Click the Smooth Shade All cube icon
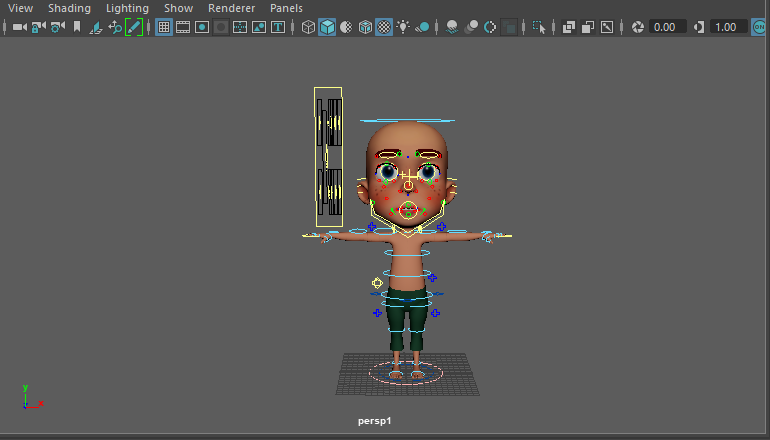Viewport: 770px width, 440px height. click(327, 27)
